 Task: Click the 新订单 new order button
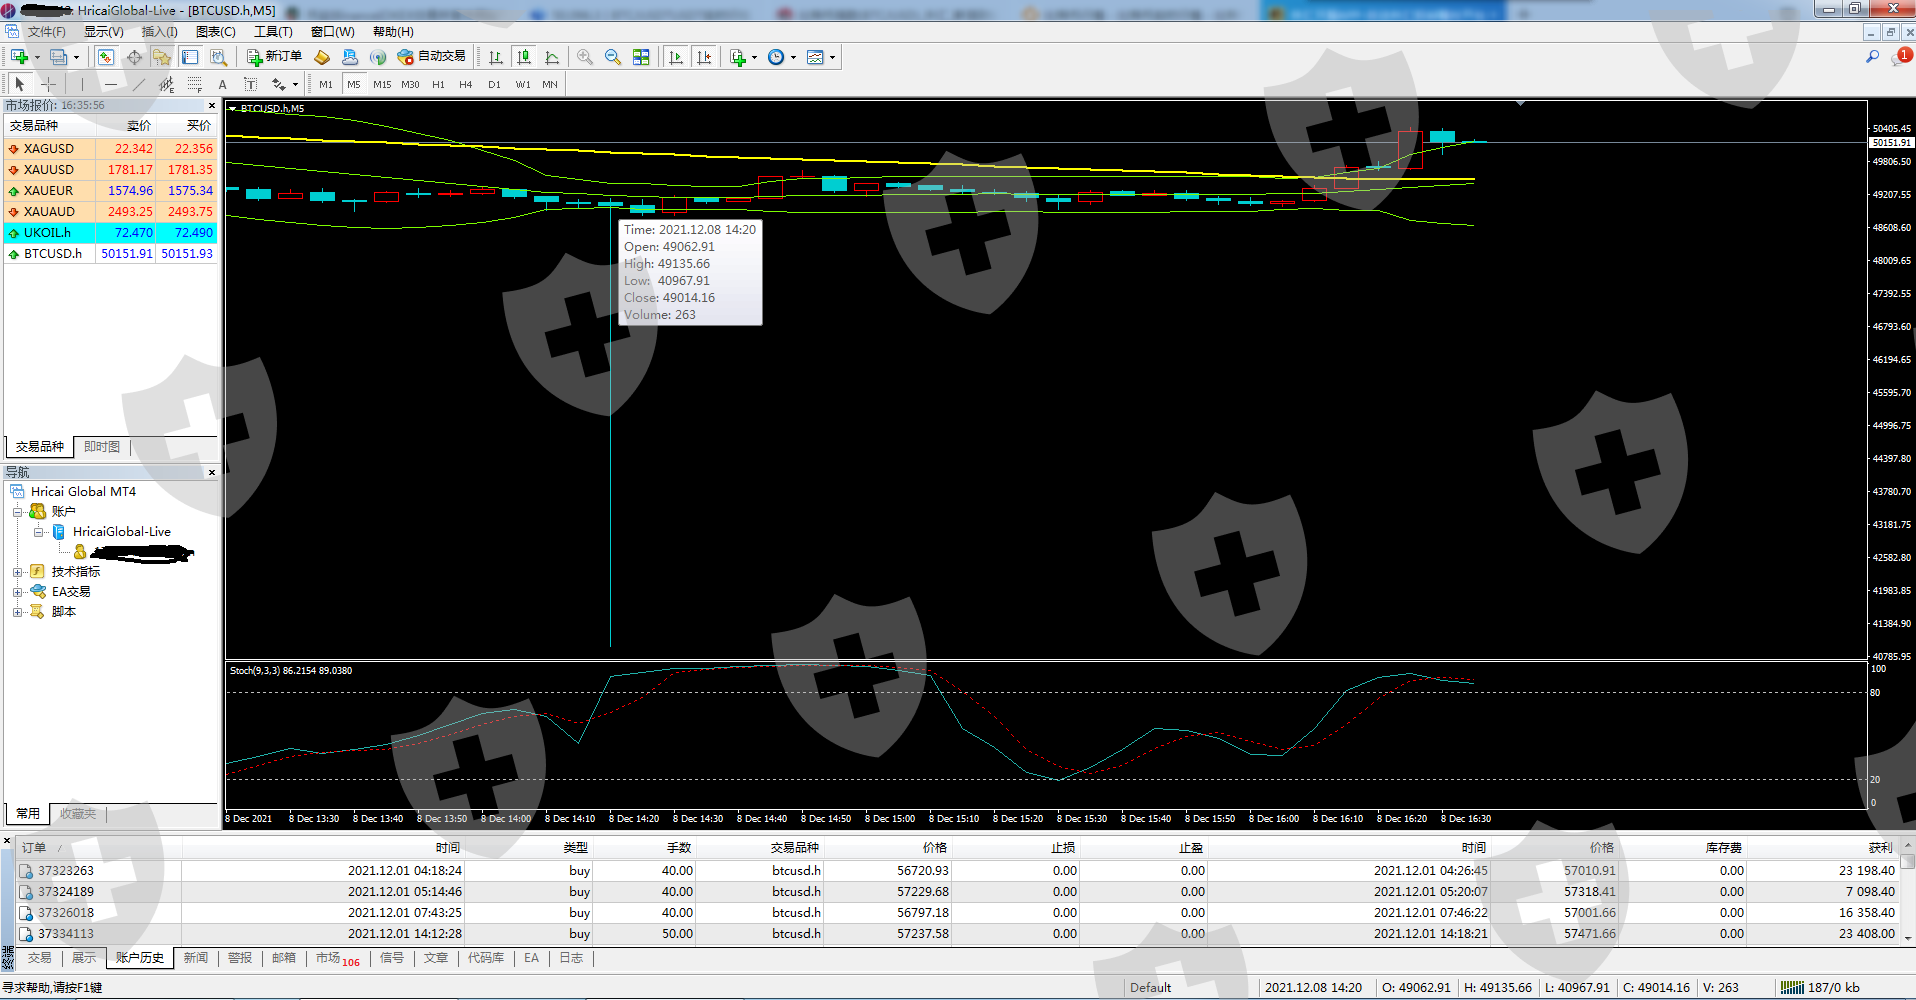[x=274, y=57]
